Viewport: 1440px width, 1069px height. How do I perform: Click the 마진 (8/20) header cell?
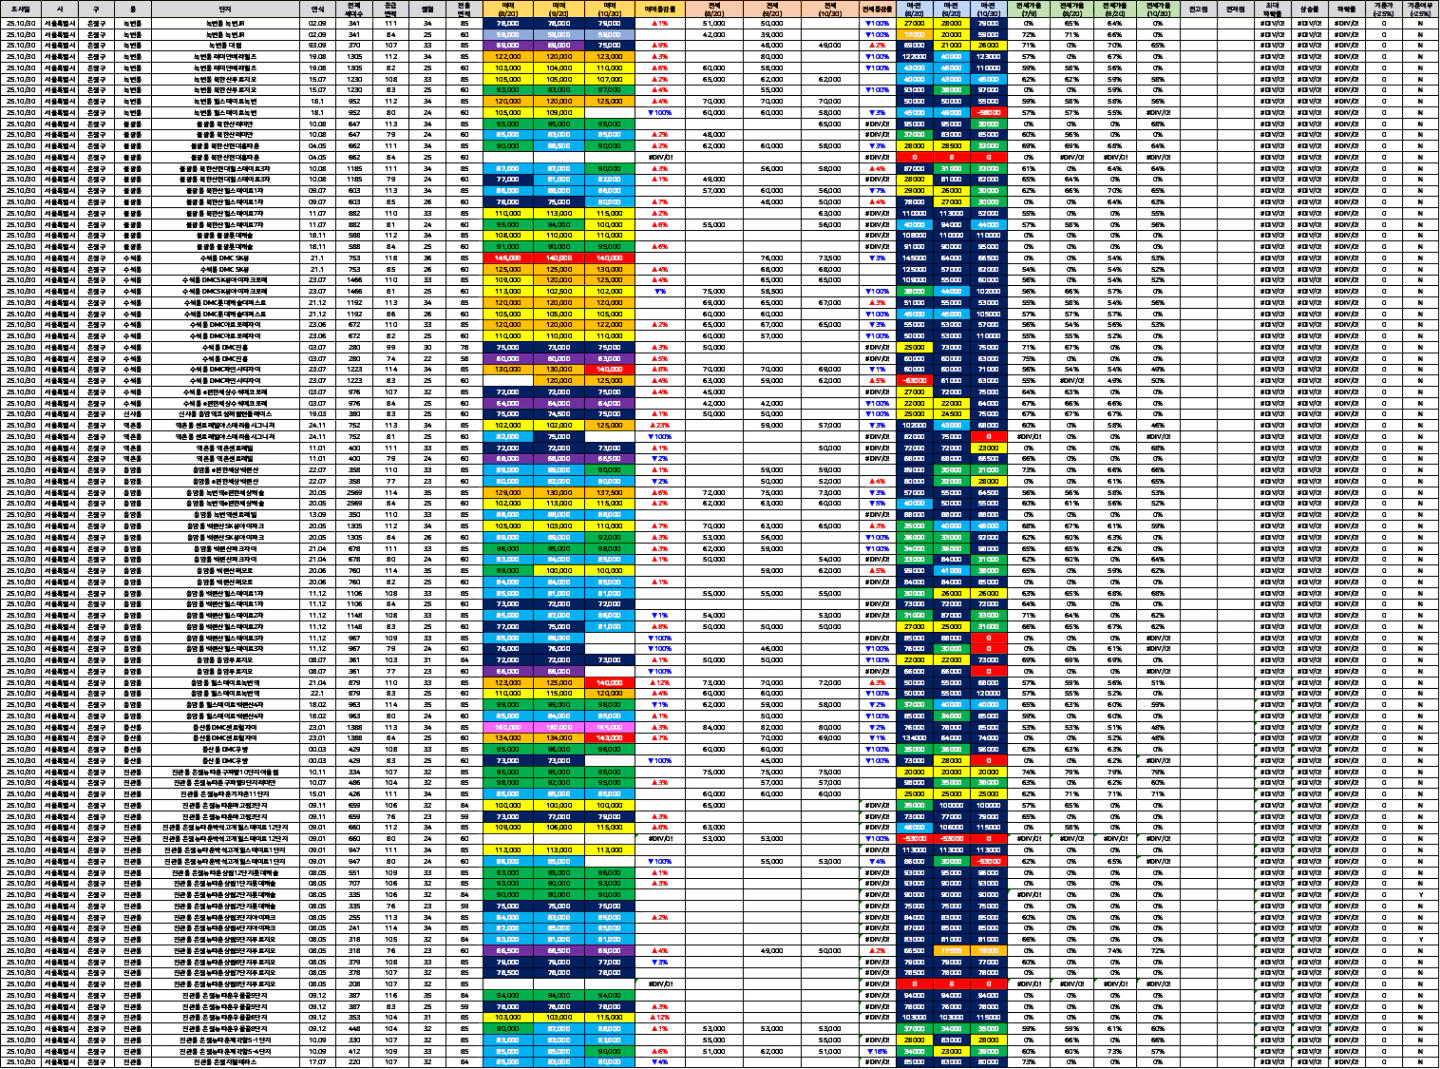coord(914,9)
